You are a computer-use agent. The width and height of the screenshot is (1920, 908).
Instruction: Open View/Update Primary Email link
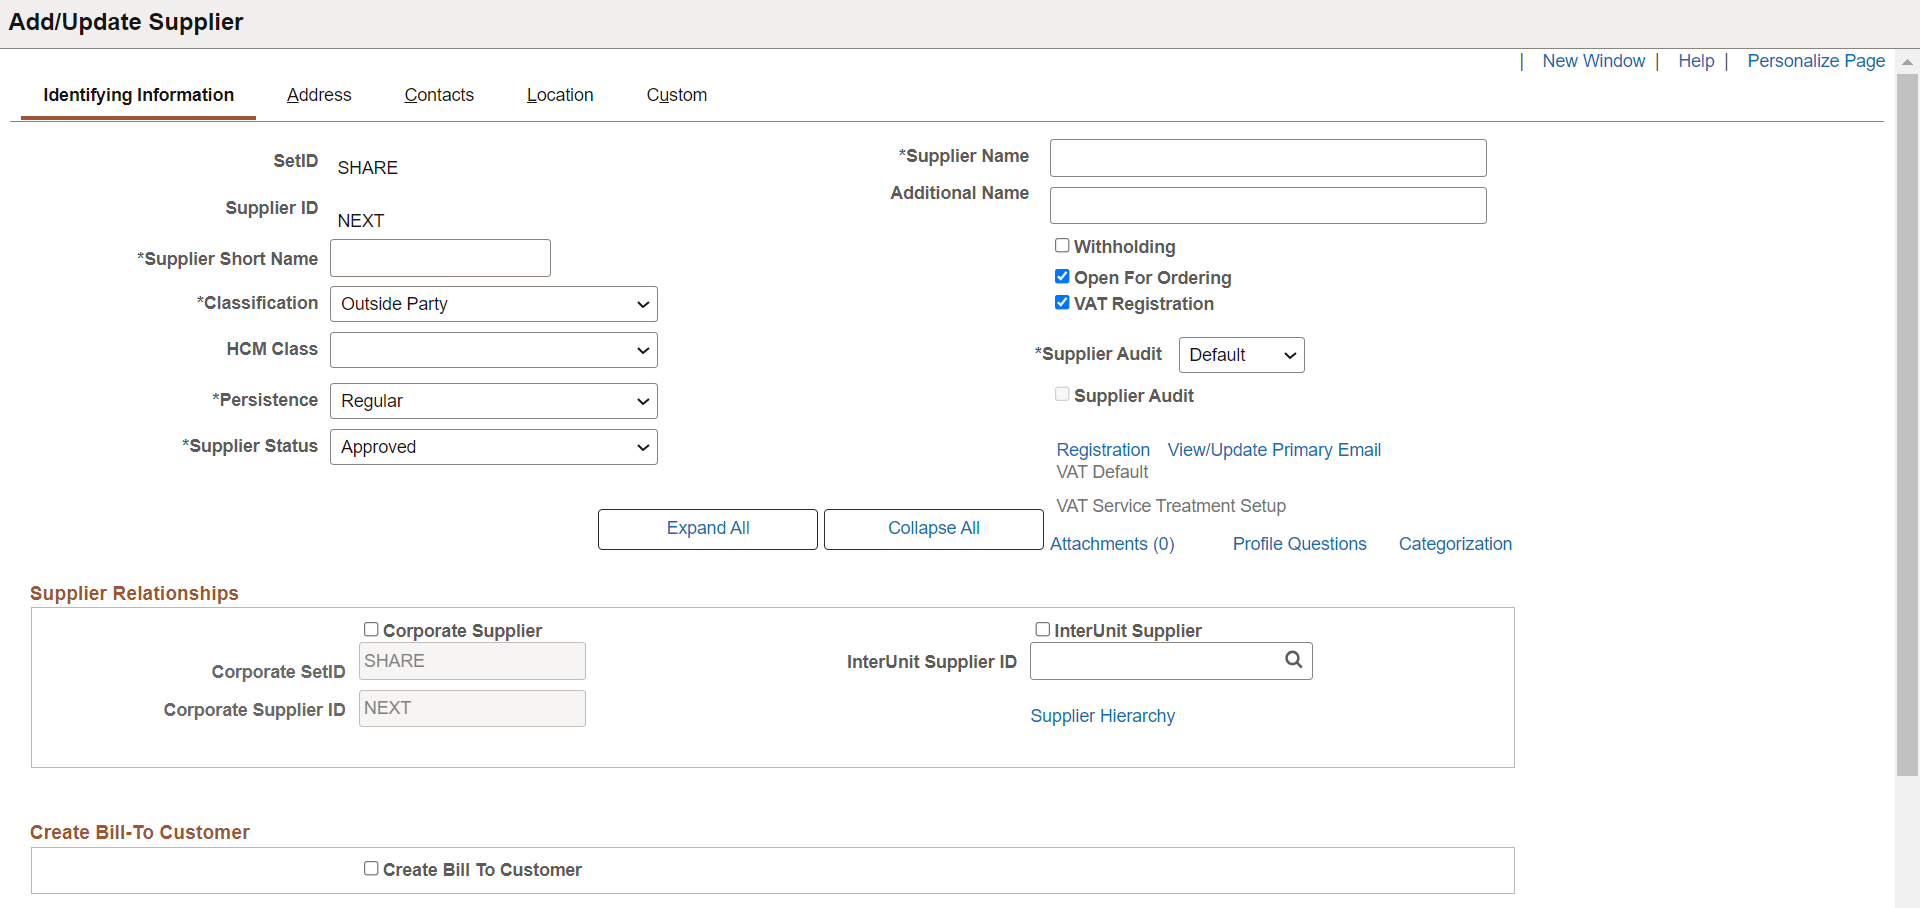click(1274, 450)
